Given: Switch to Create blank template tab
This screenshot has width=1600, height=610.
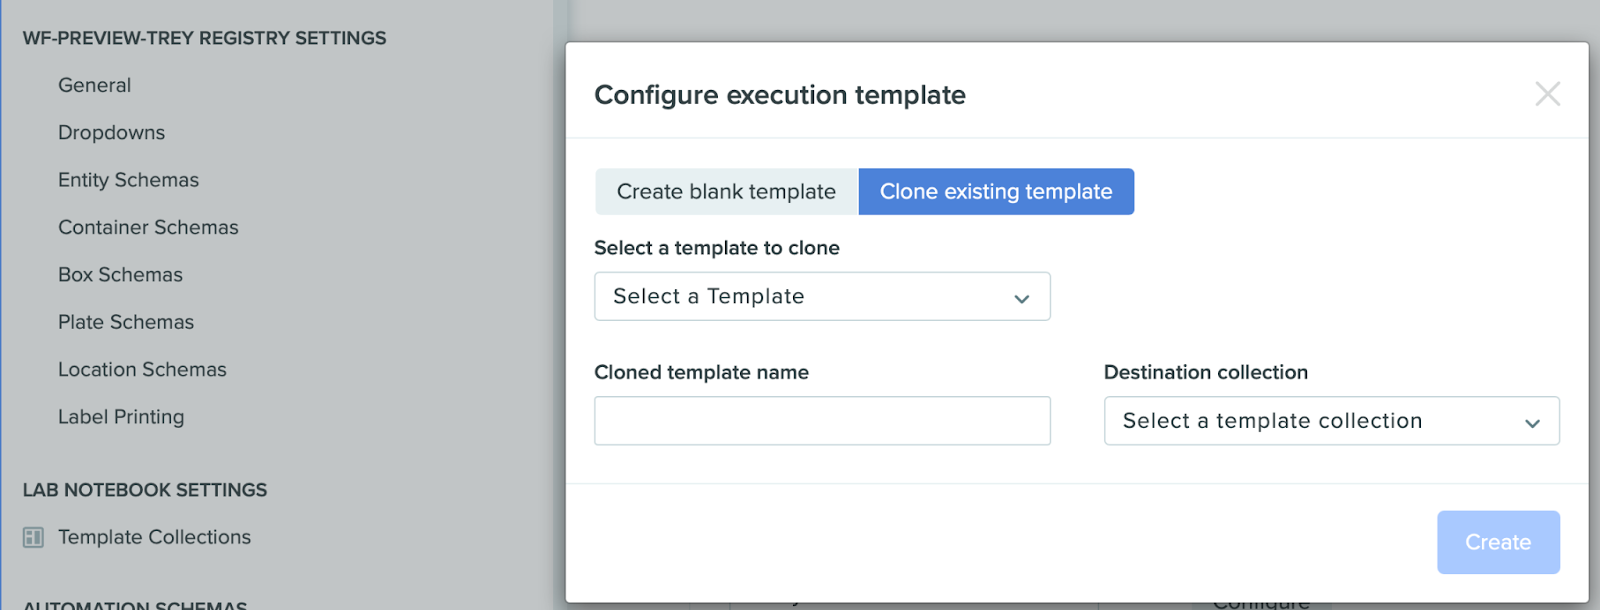Looking at the screenshot, I should [726, 192].
